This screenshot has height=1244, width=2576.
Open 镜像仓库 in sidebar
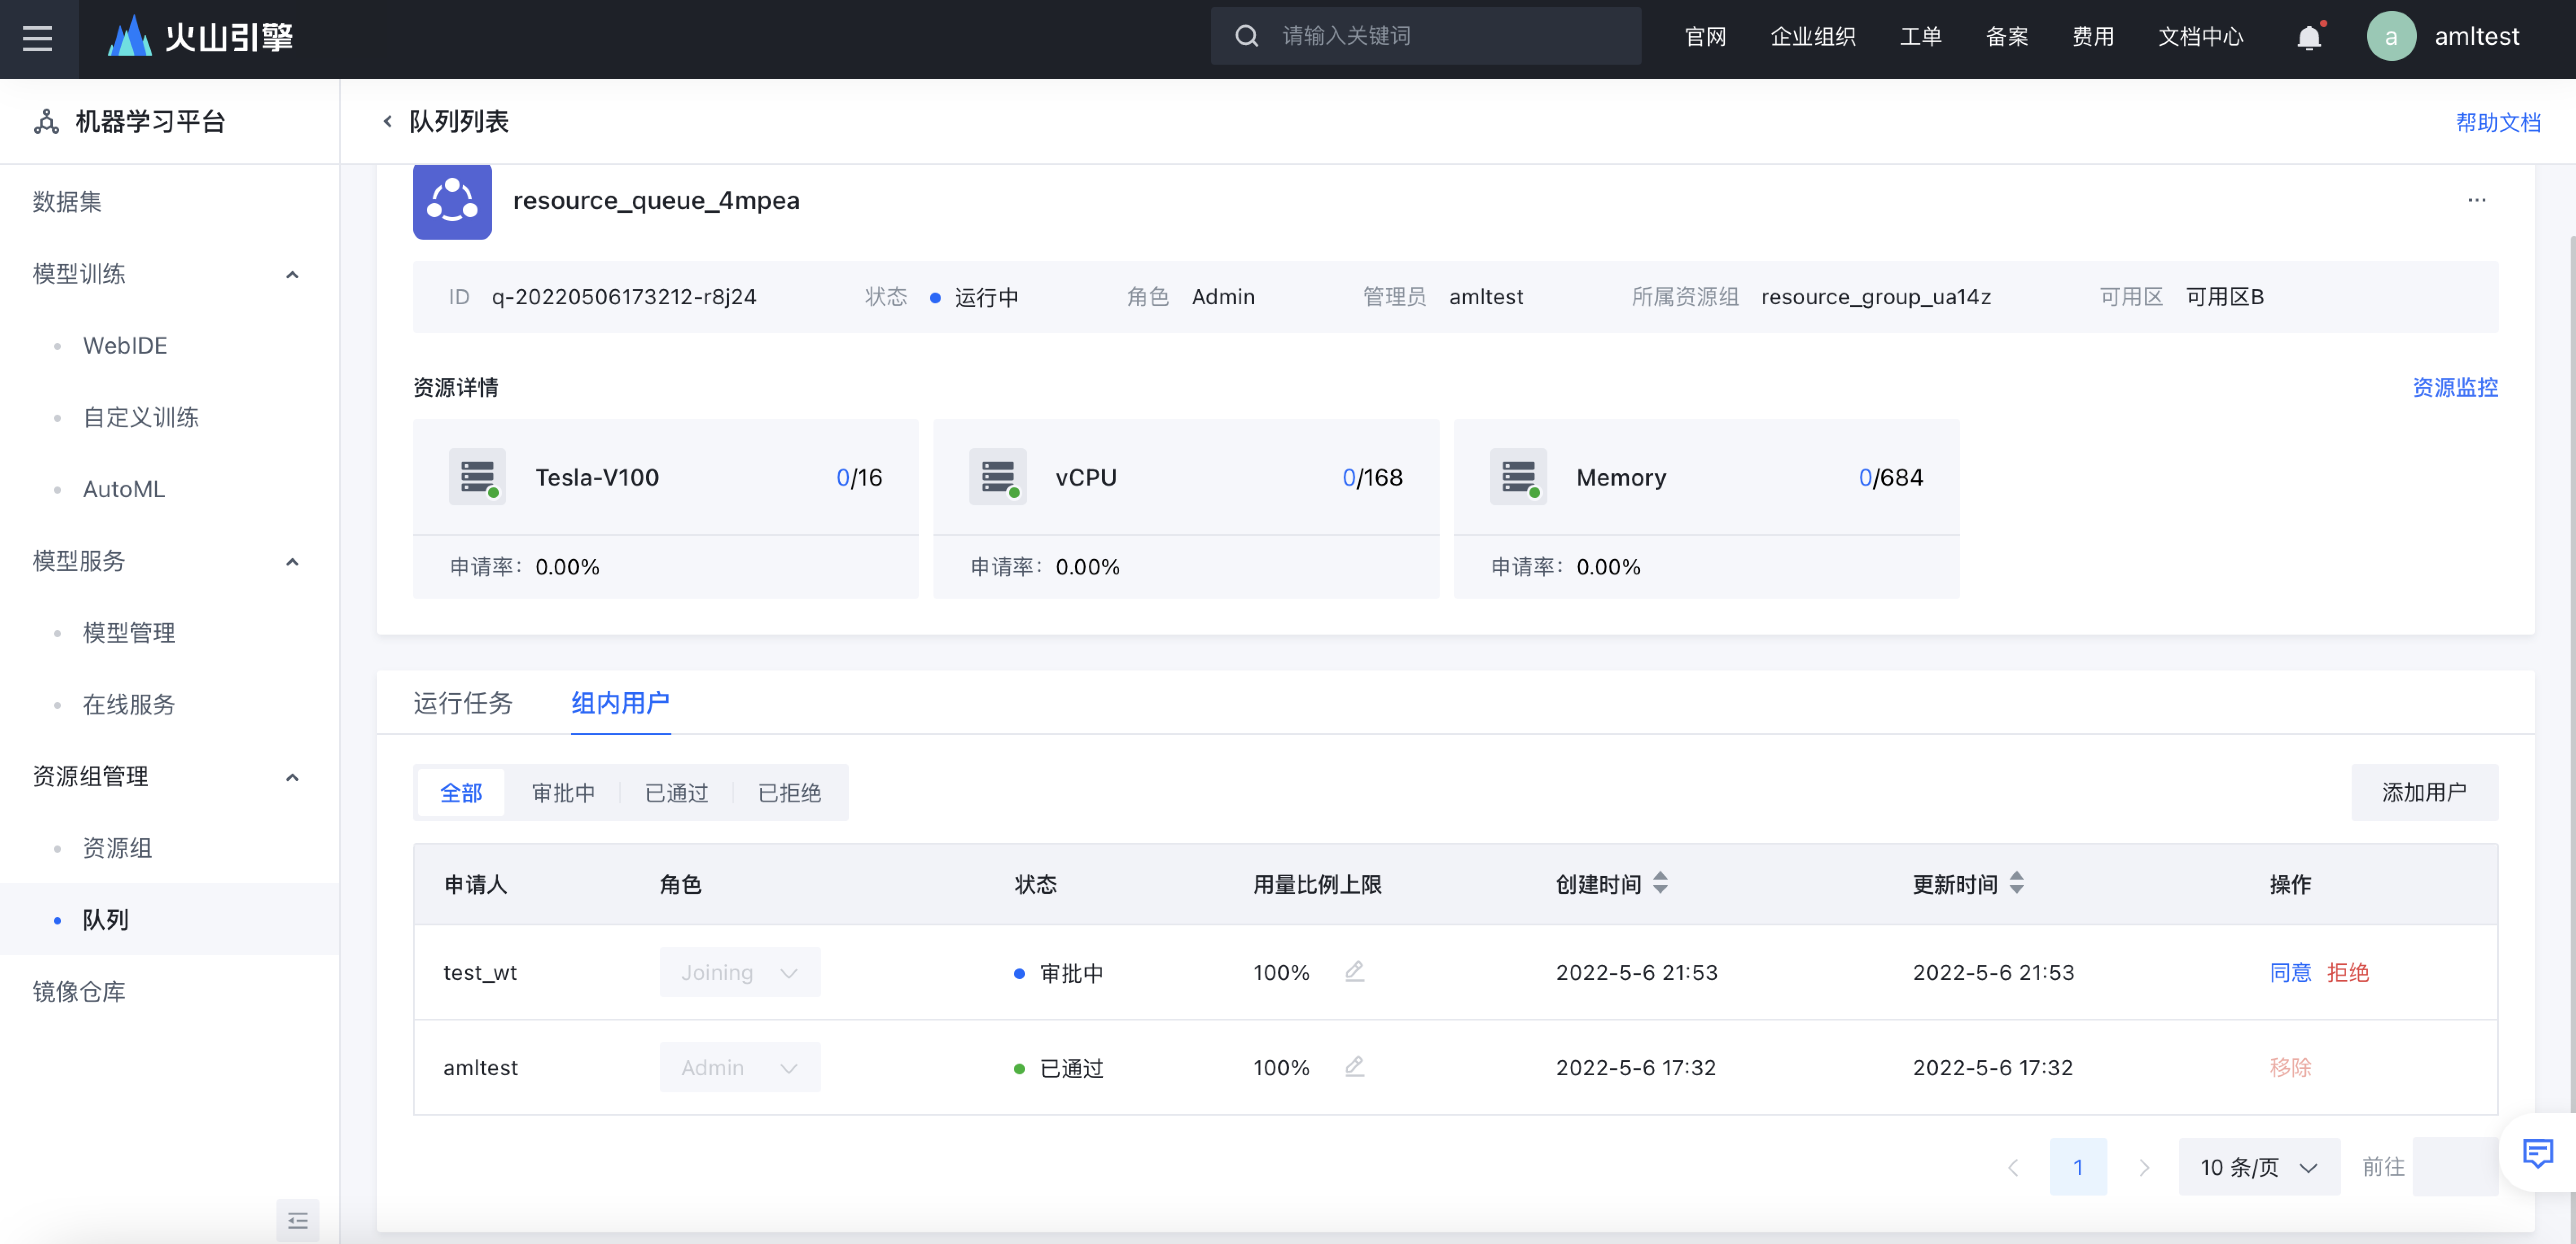(78, 992)
